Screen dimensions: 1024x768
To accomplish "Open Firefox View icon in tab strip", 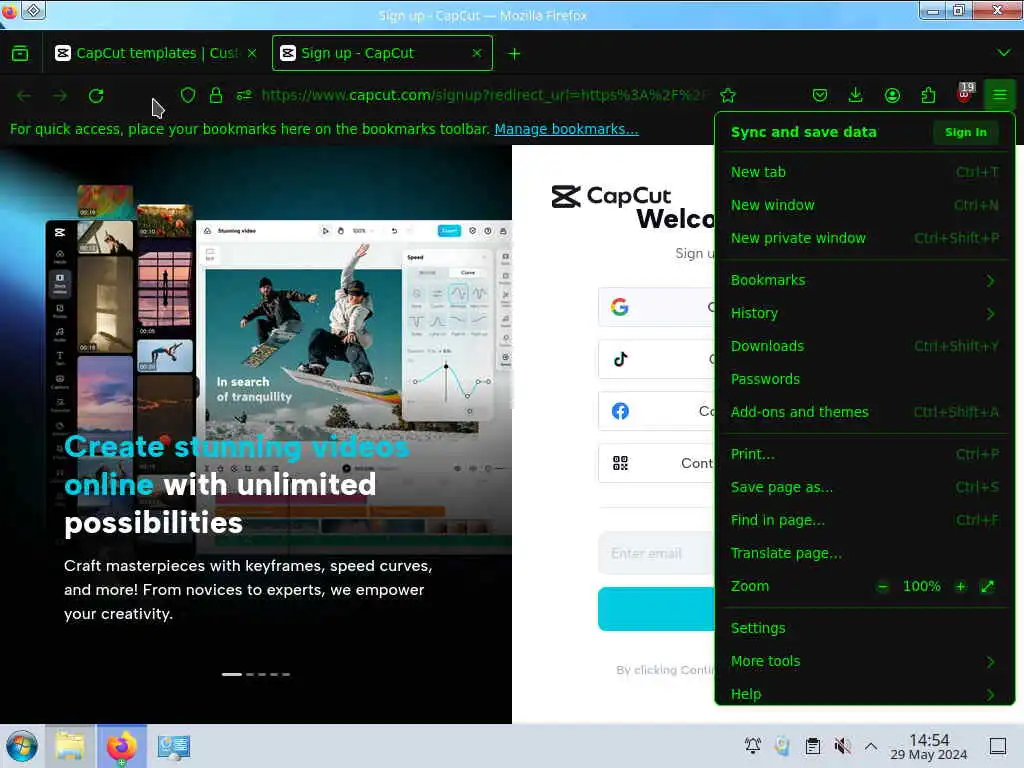I will click(x=20, y=54).
